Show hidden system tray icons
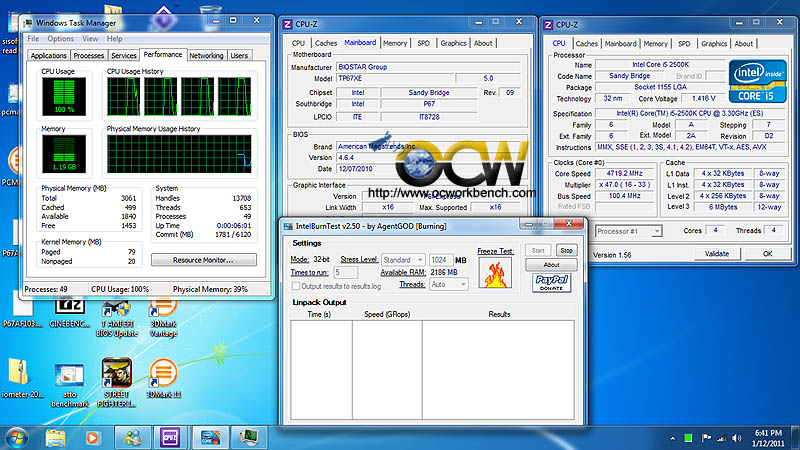 672,438
